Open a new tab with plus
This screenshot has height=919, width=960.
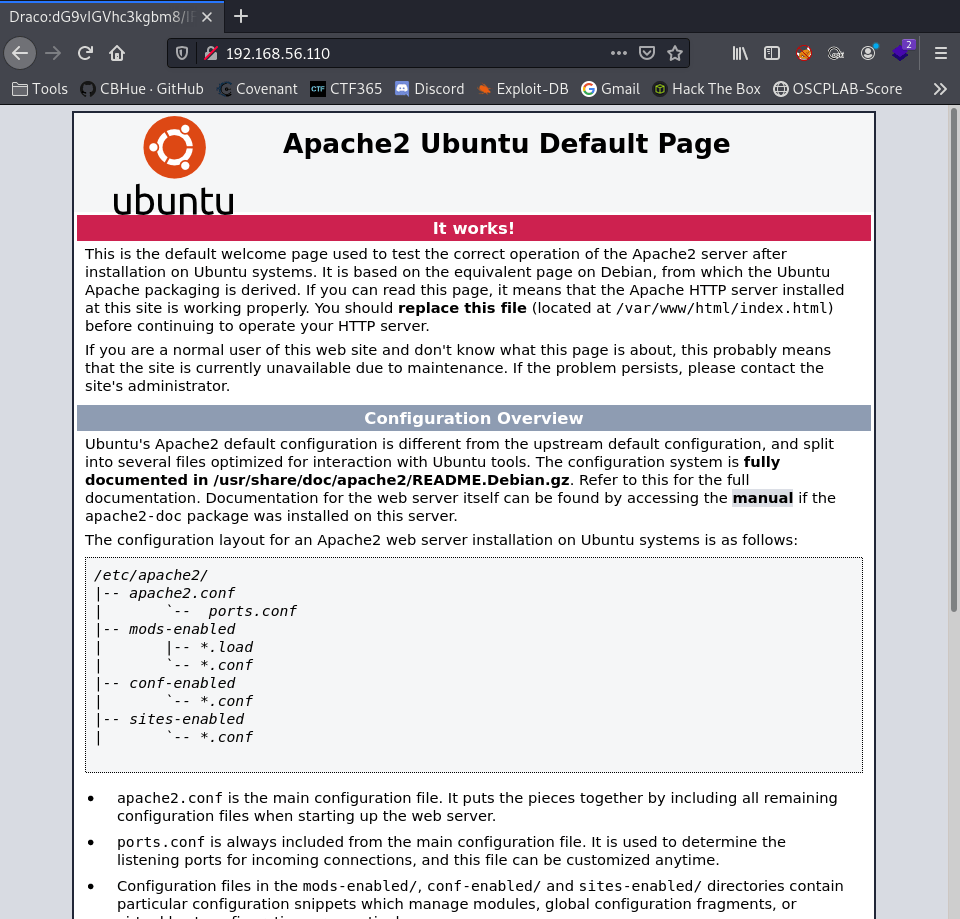[x=241, y=17]
